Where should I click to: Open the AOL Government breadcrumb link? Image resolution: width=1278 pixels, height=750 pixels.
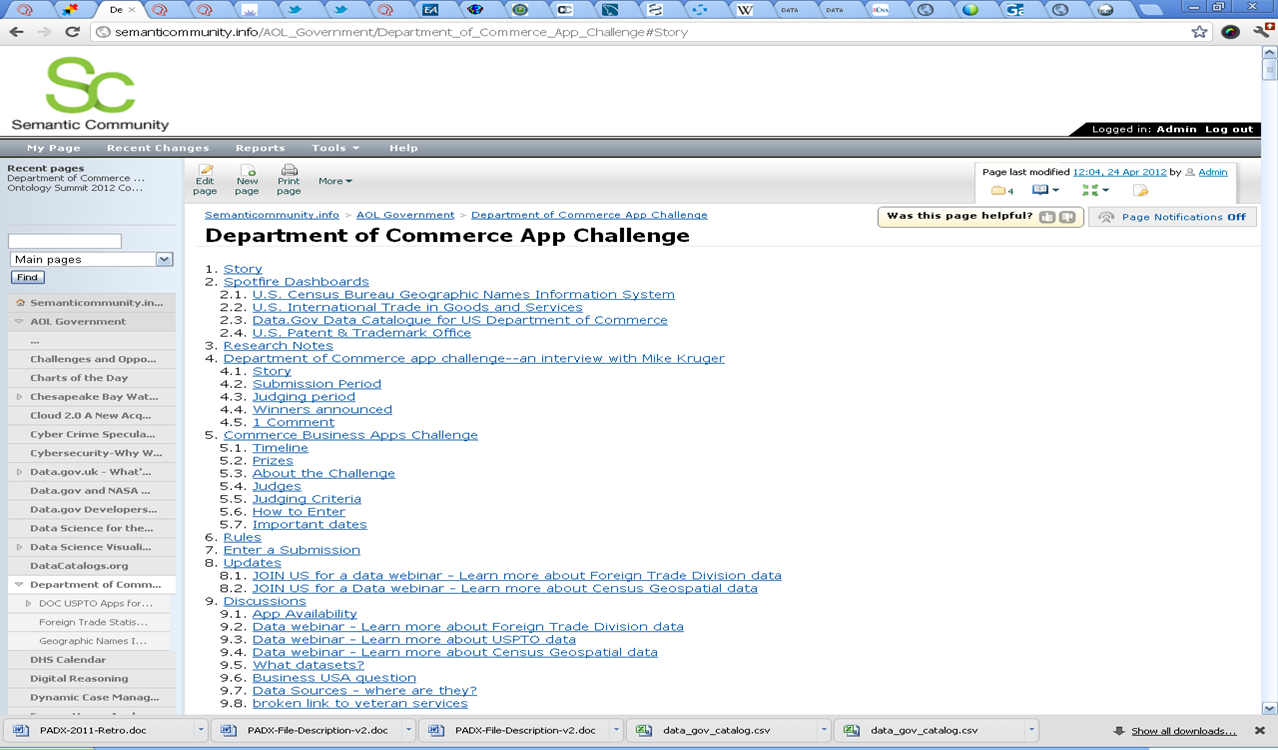pyautogui.click(x=405, y=215)
